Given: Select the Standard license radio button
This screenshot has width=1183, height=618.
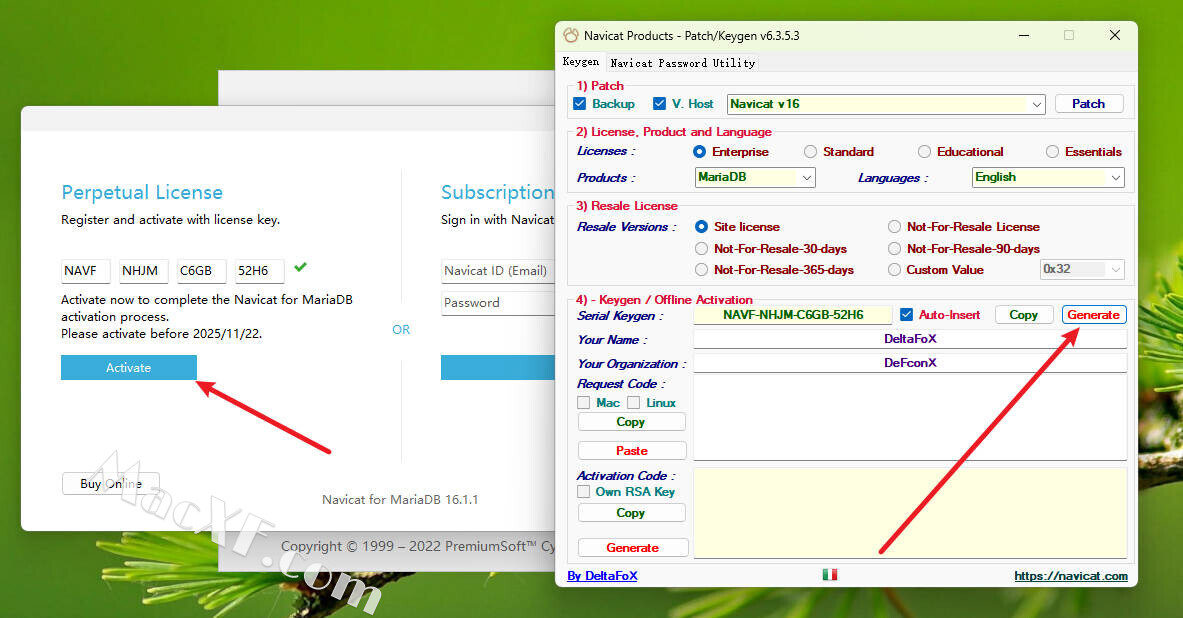Looking at the screenshot, I should tap(810, 152).
